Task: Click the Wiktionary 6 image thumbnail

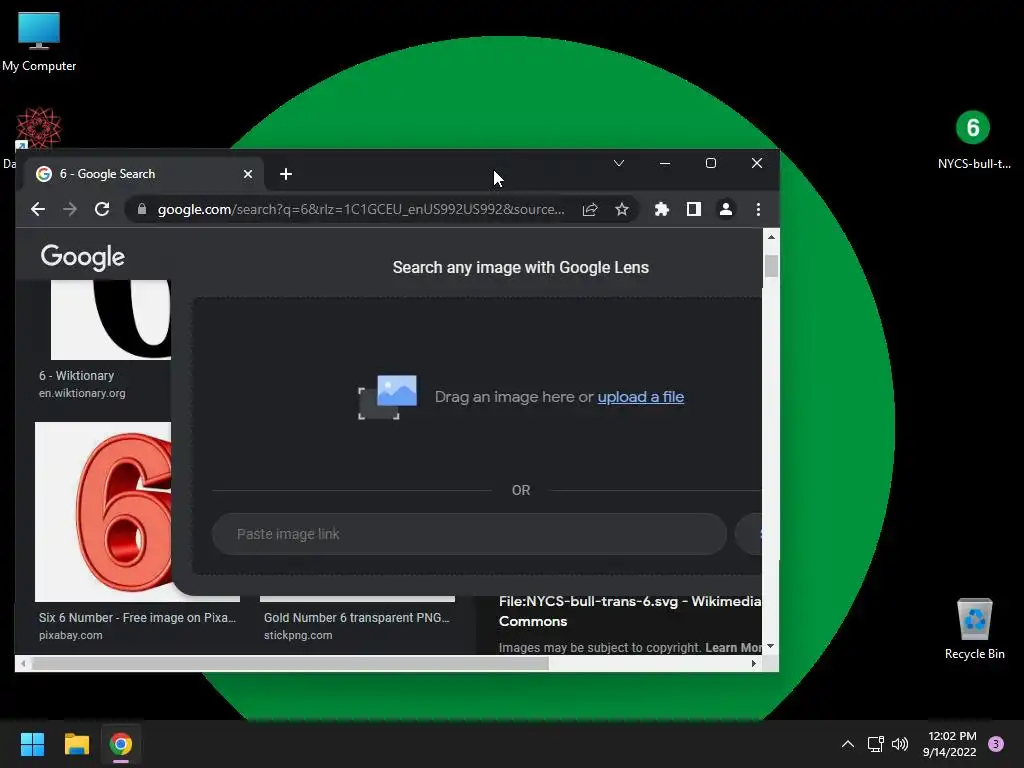Action: click(110, 319)
